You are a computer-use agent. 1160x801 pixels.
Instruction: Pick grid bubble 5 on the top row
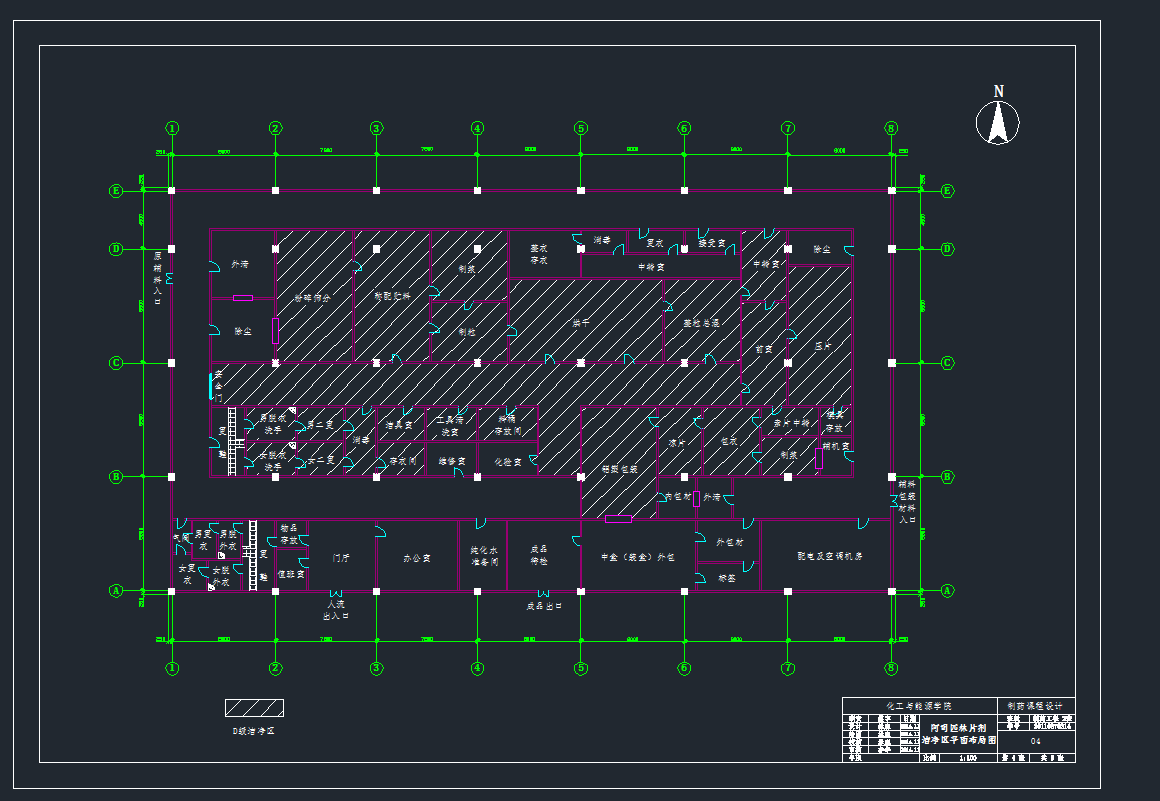point(580,128)
